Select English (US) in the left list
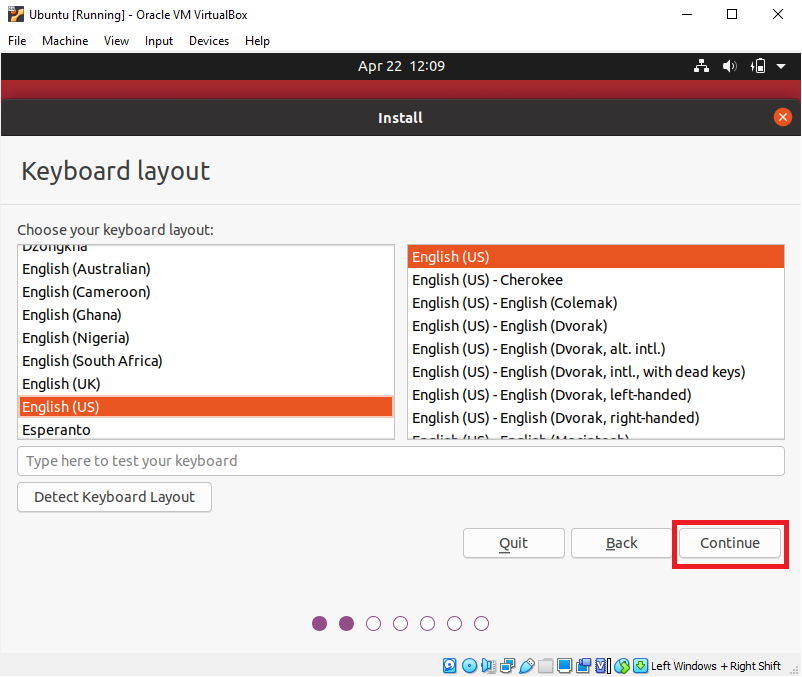Image resolution: width=802 pixels, height=677 pixels. pos(206,407)
